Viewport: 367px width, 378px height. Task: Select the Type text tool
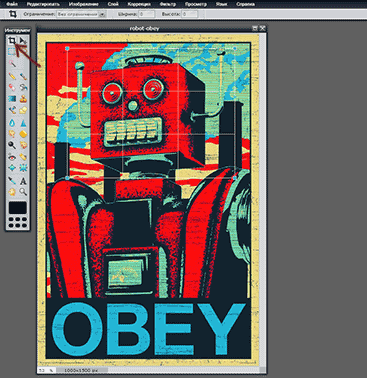point(23,181)
